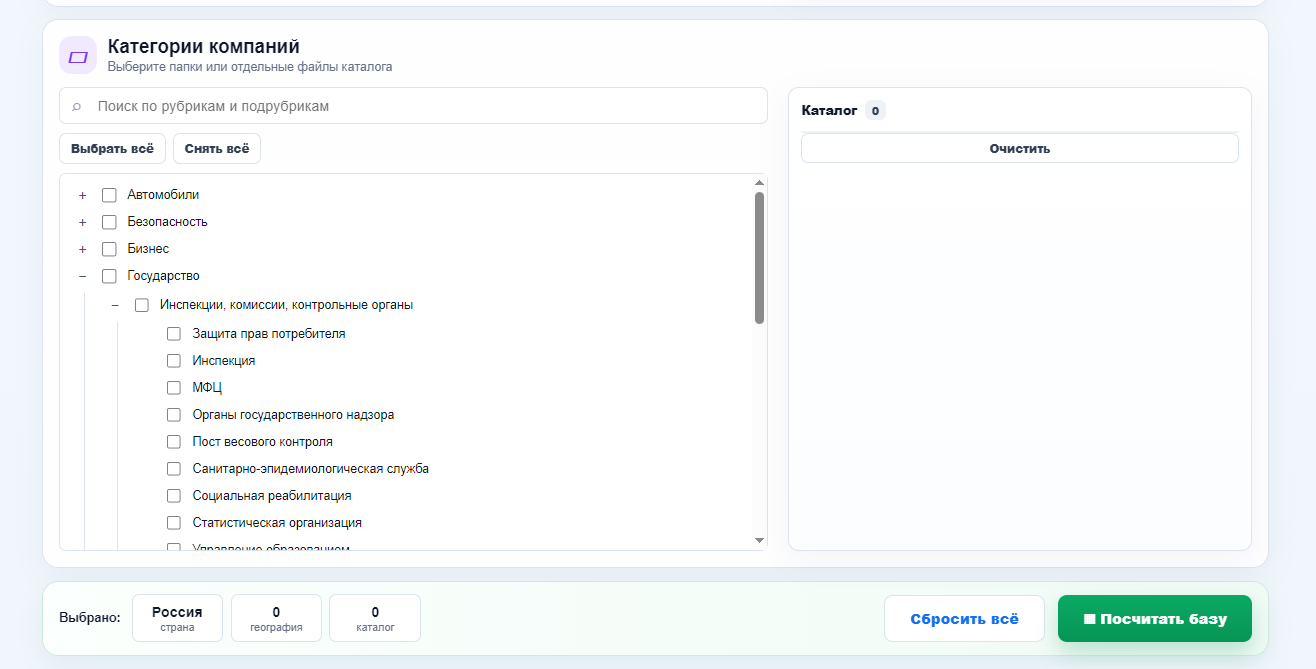Click the purple Категории компаний section icon
This screenshot has height=669, width=1316.
(78, 56)
